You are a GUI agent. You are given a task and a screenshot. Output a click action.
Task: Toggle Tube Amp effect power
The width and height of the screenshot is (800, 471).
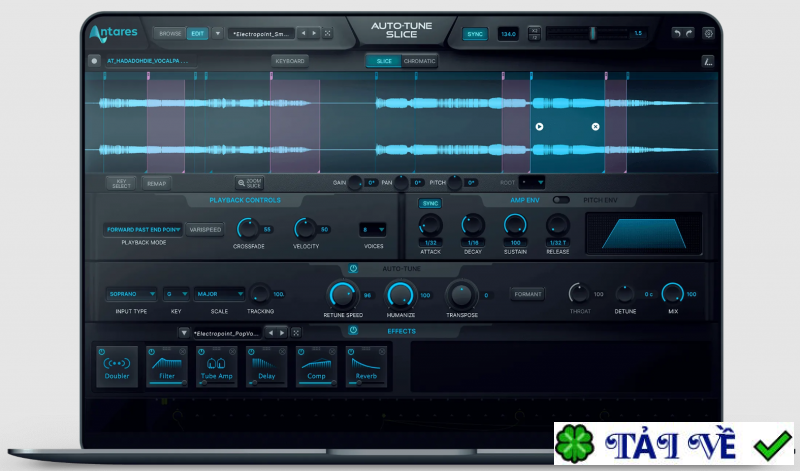(201, 352)
